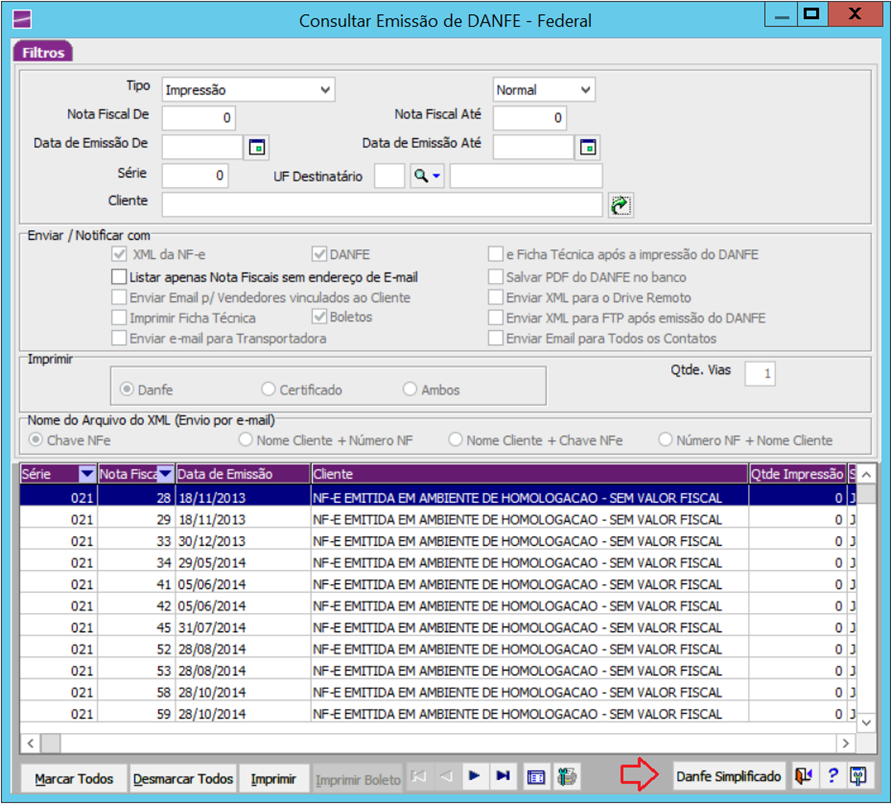Select Chave NFe file name option
891x804 pixels.
(x=36, y=440)
